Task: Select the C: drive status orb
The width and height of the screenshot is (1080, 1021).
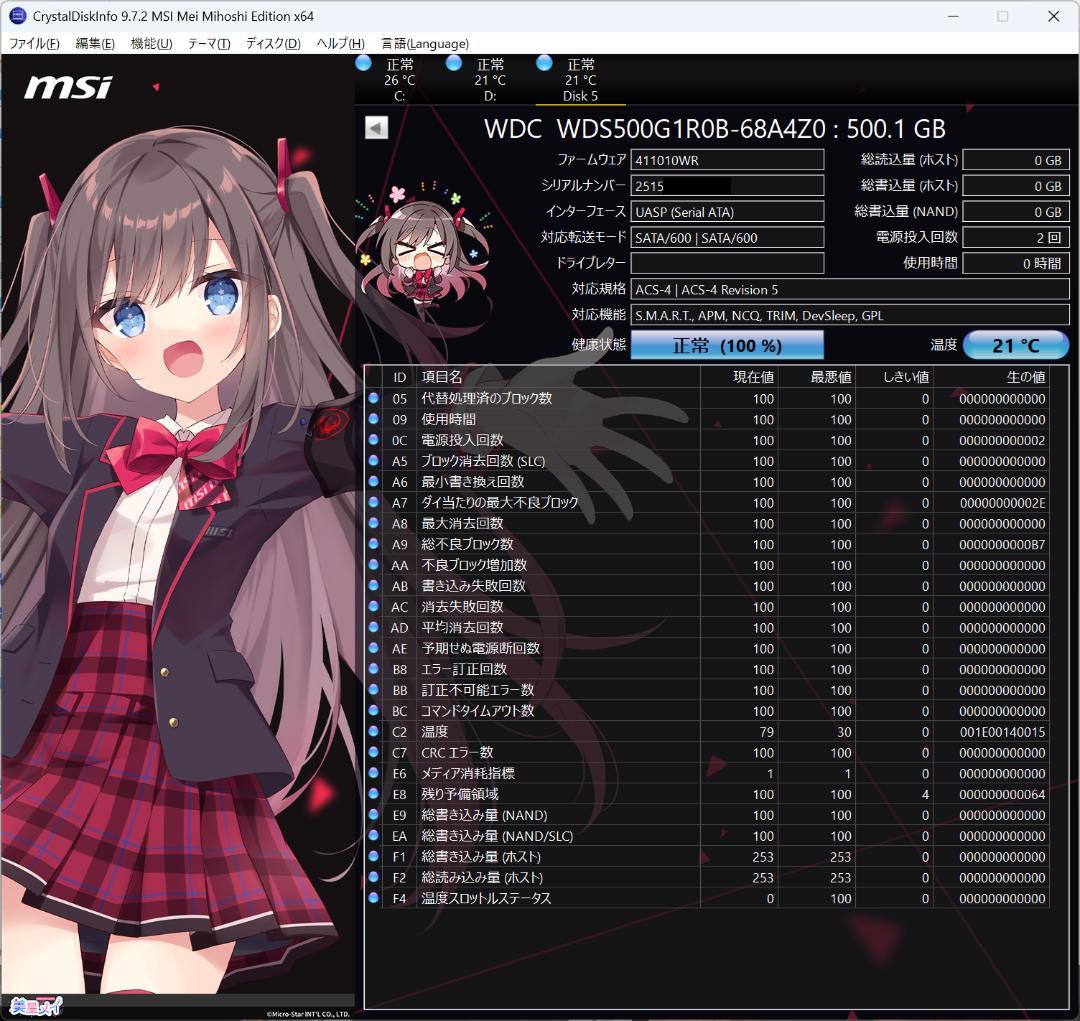Action: tap(363, 64)
